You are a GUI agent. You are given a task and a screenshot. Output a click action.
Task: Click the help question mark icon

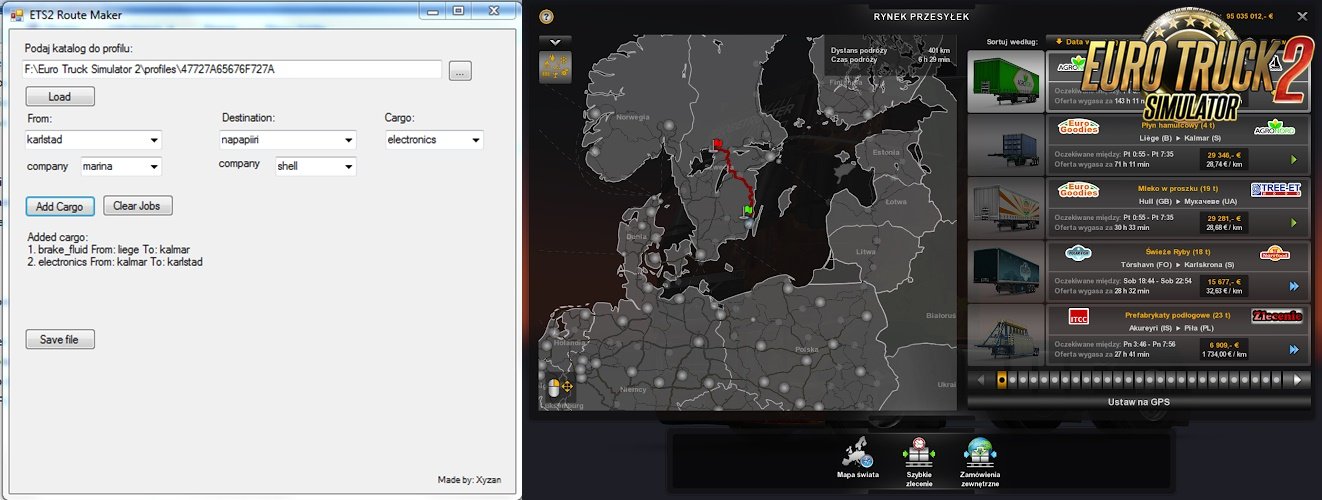[546, 16]
